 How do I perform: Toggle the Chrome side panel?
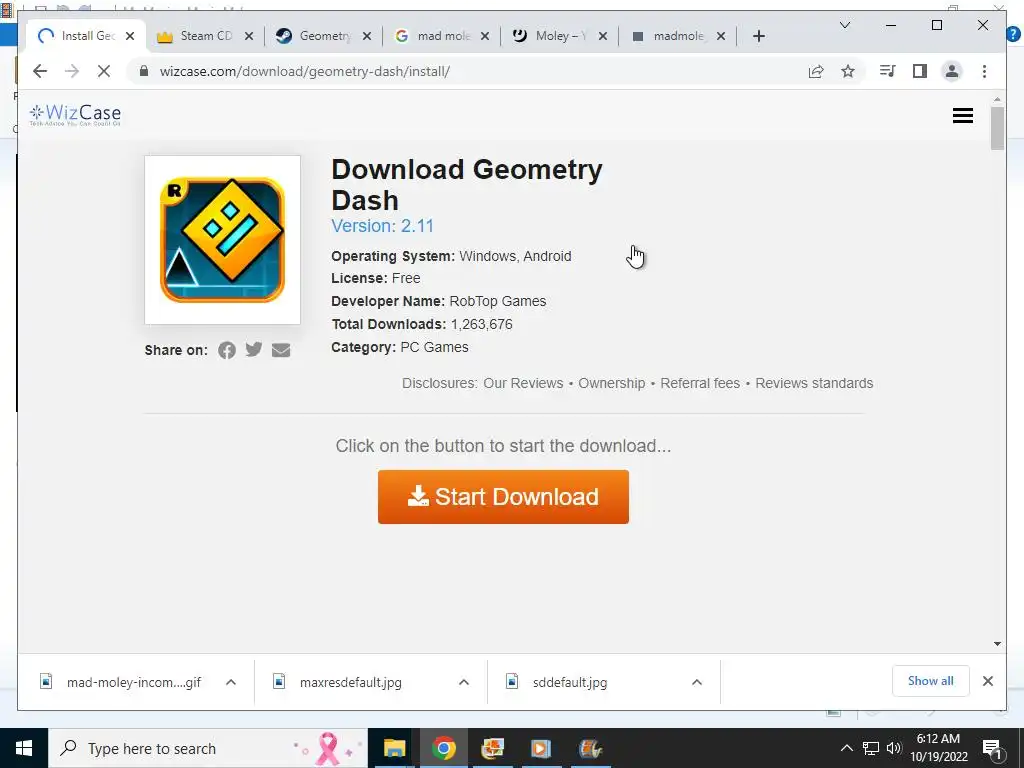[x=920, y=71]
